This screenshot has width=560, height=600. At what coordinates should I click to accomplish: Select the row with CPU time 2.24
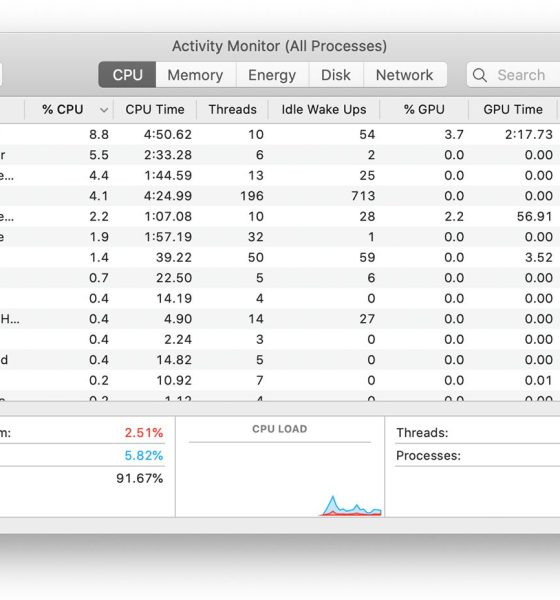(x=280, y=339)
